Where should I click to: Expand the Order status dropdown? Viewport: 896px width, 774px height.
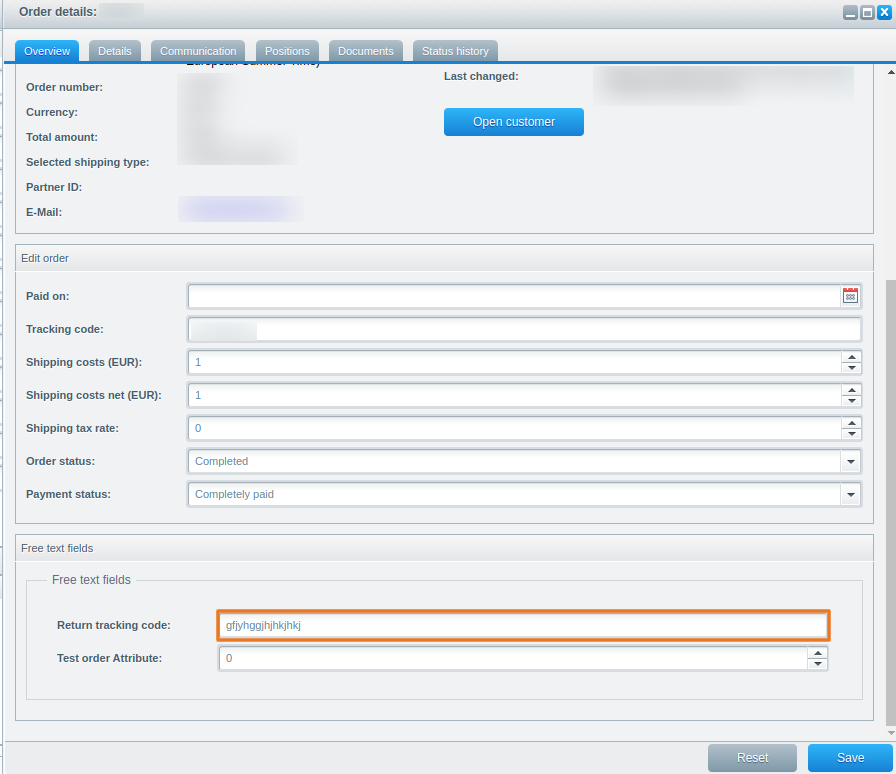coord(850,462)
